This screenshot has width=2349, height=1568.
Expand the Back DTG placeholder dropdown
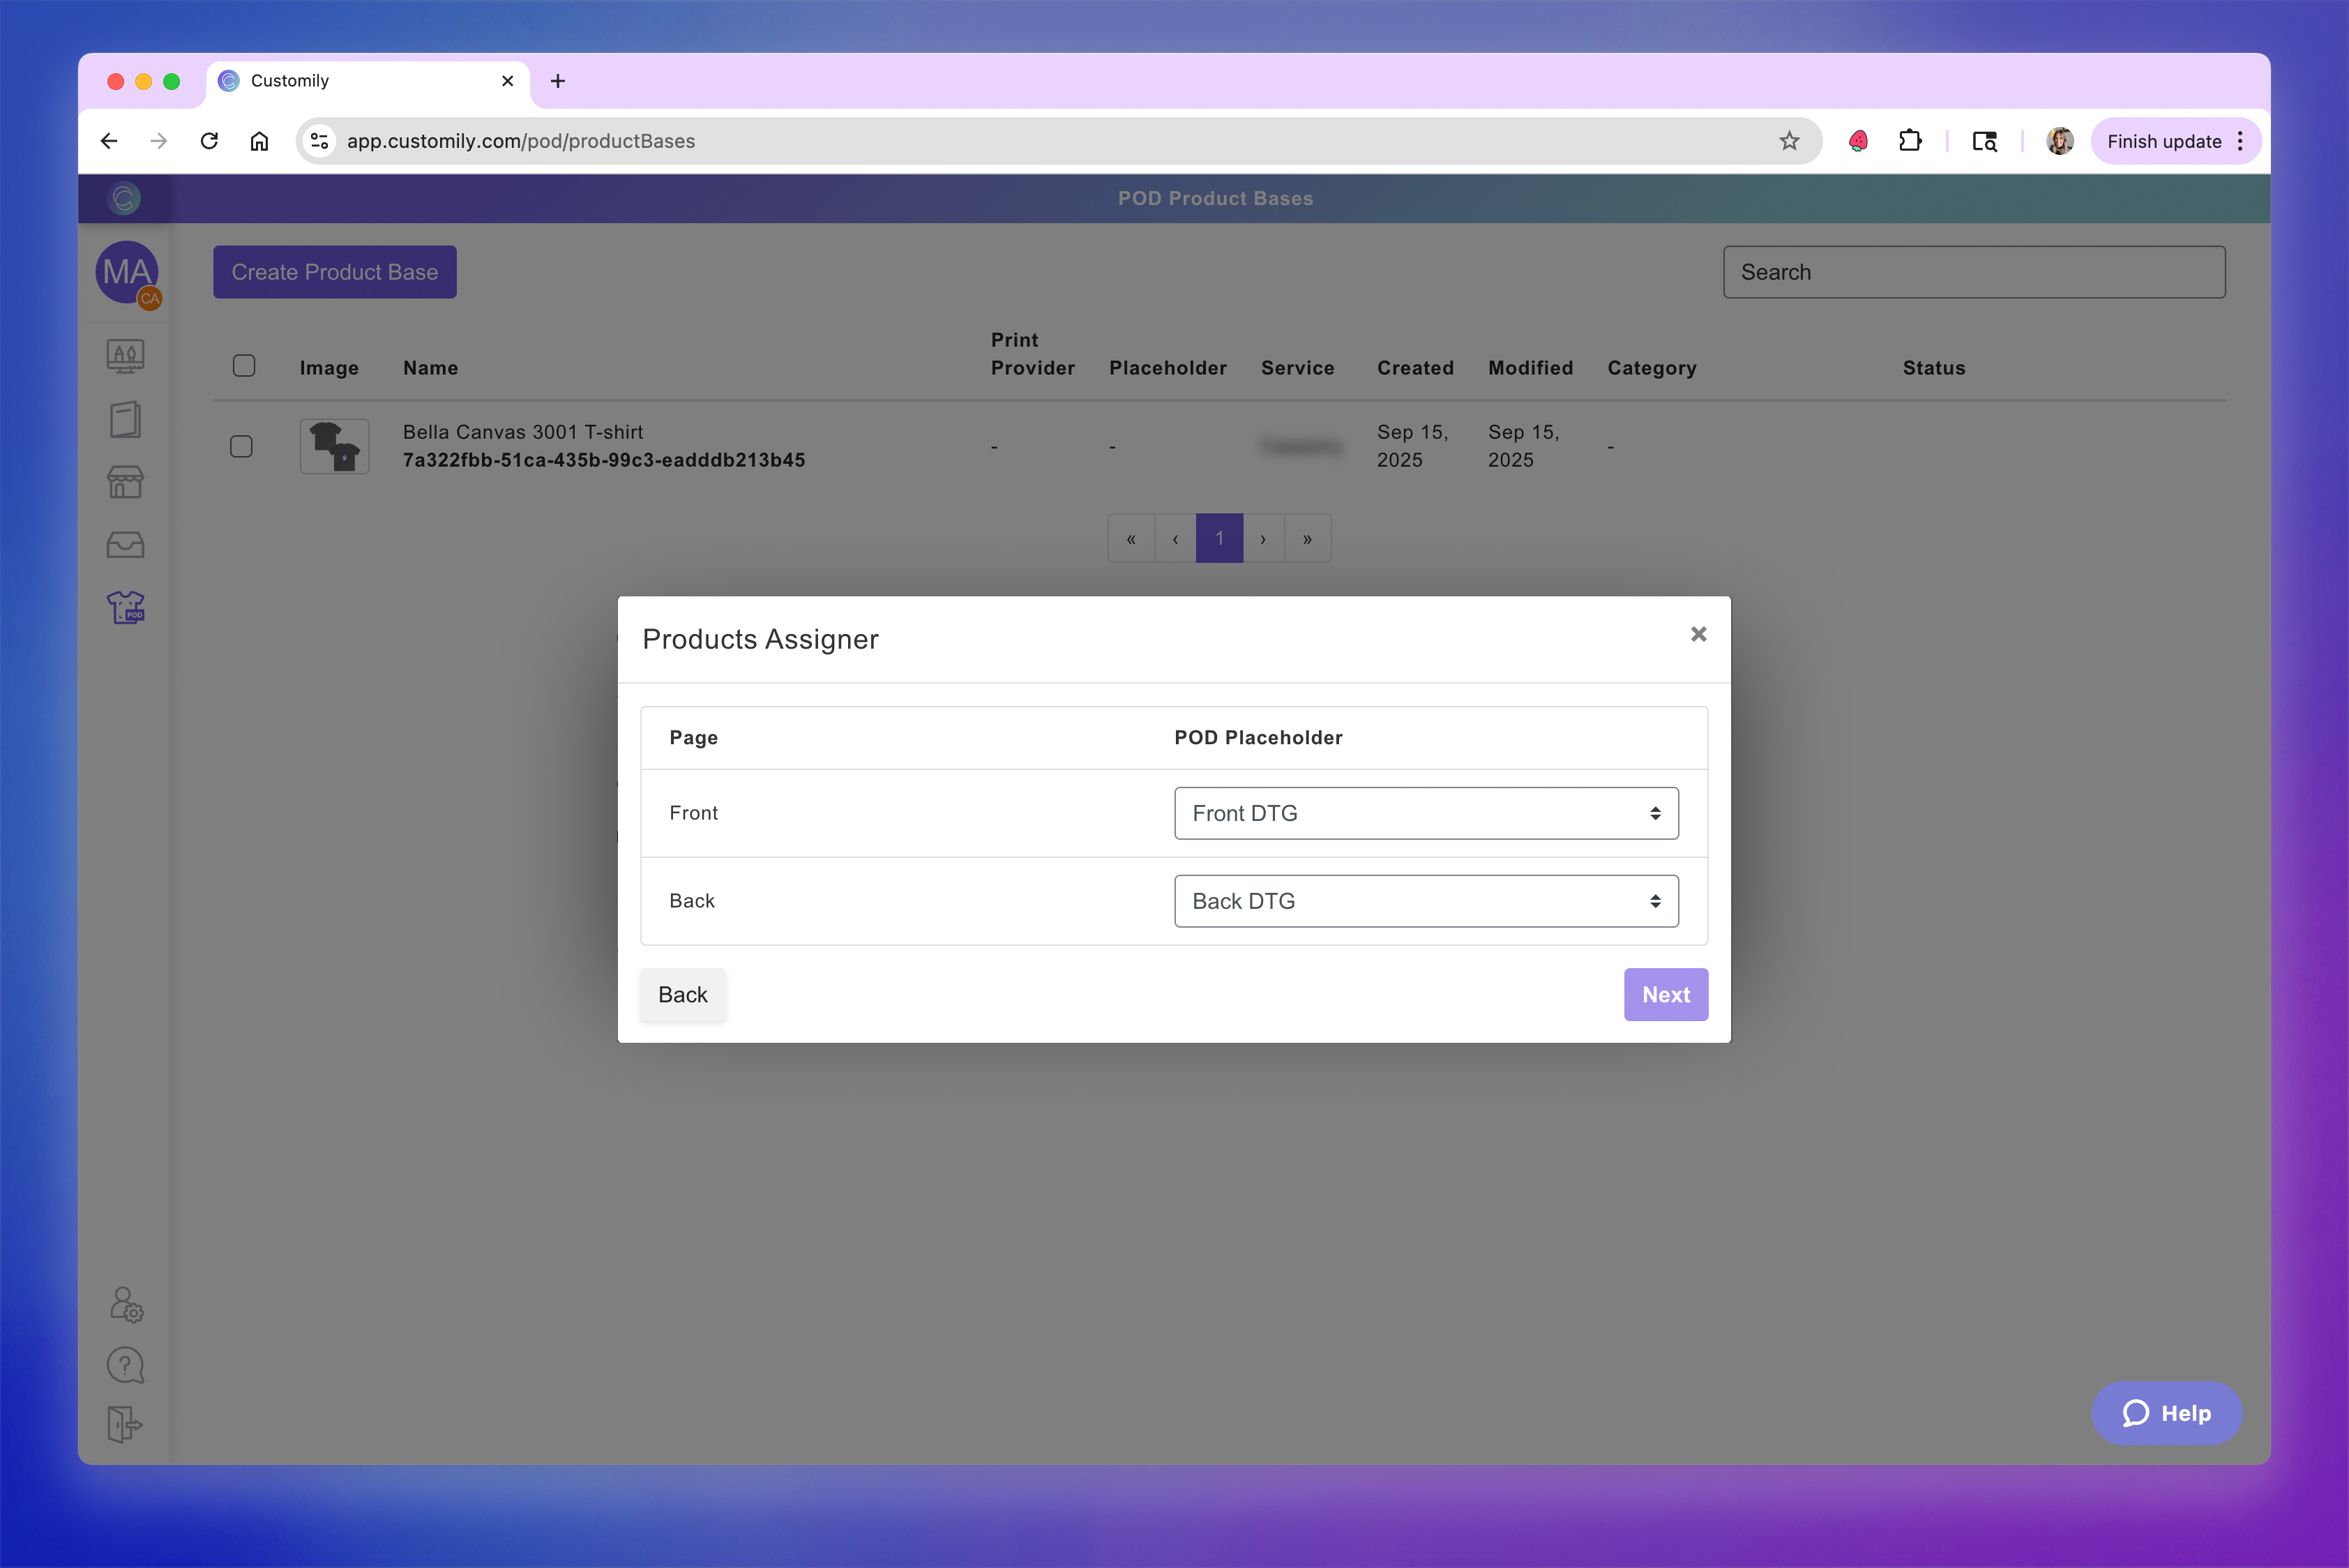pyautogui.click(x=1425, y=901)
